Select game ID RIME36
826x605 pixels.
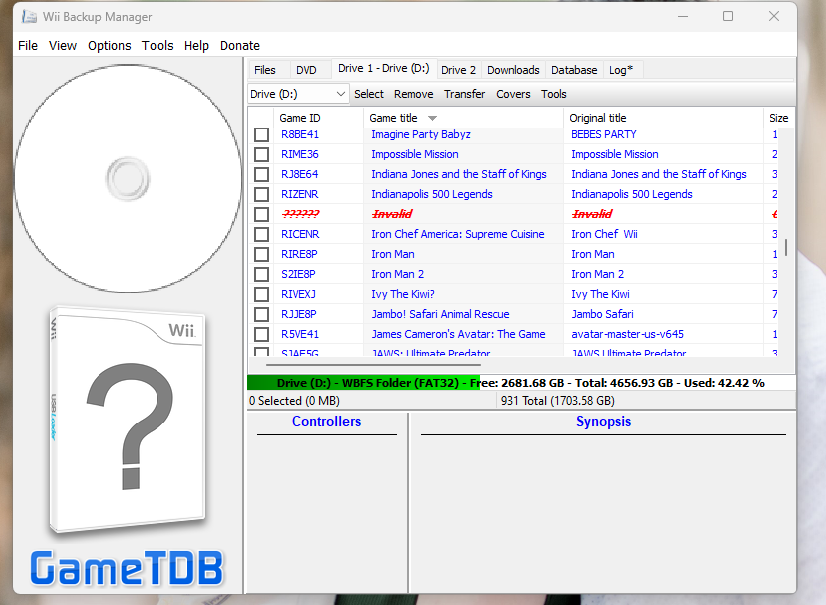(x=300, y=154)
